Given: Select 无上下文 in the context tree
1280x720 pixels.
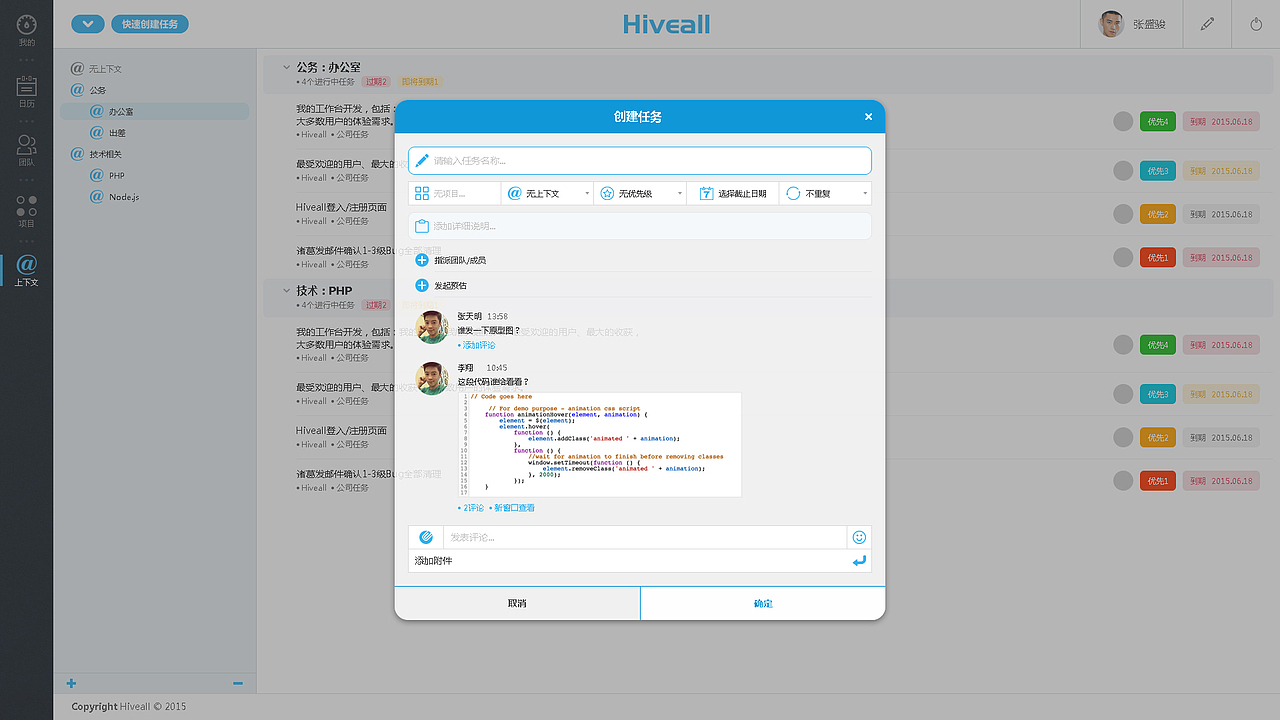Looking at the screenshot, I should 96,69.
